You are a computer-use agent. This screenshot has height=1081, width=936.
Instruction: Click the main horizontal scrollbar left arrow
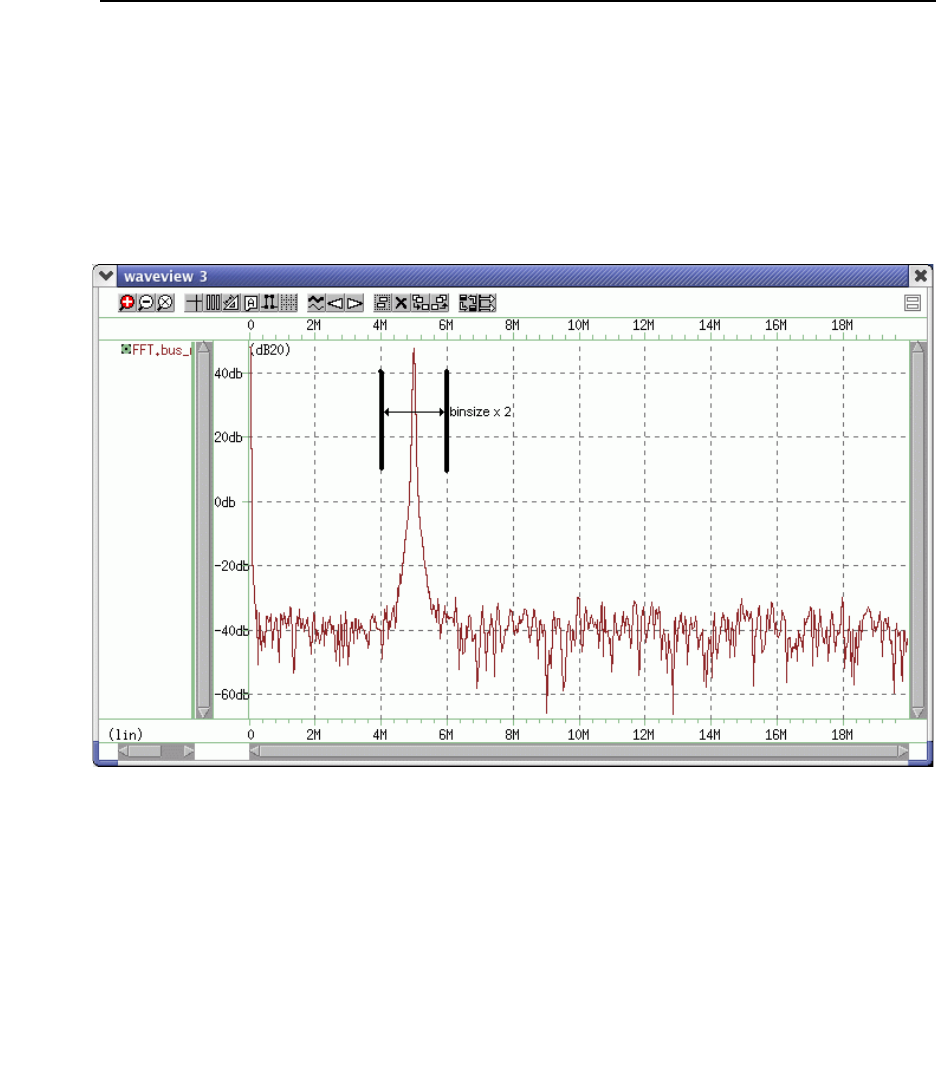(255, 751)
